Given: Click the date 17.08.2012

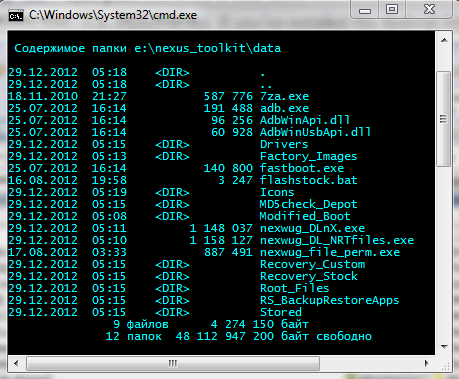Looking at the screenshot, I should (43, 252).
